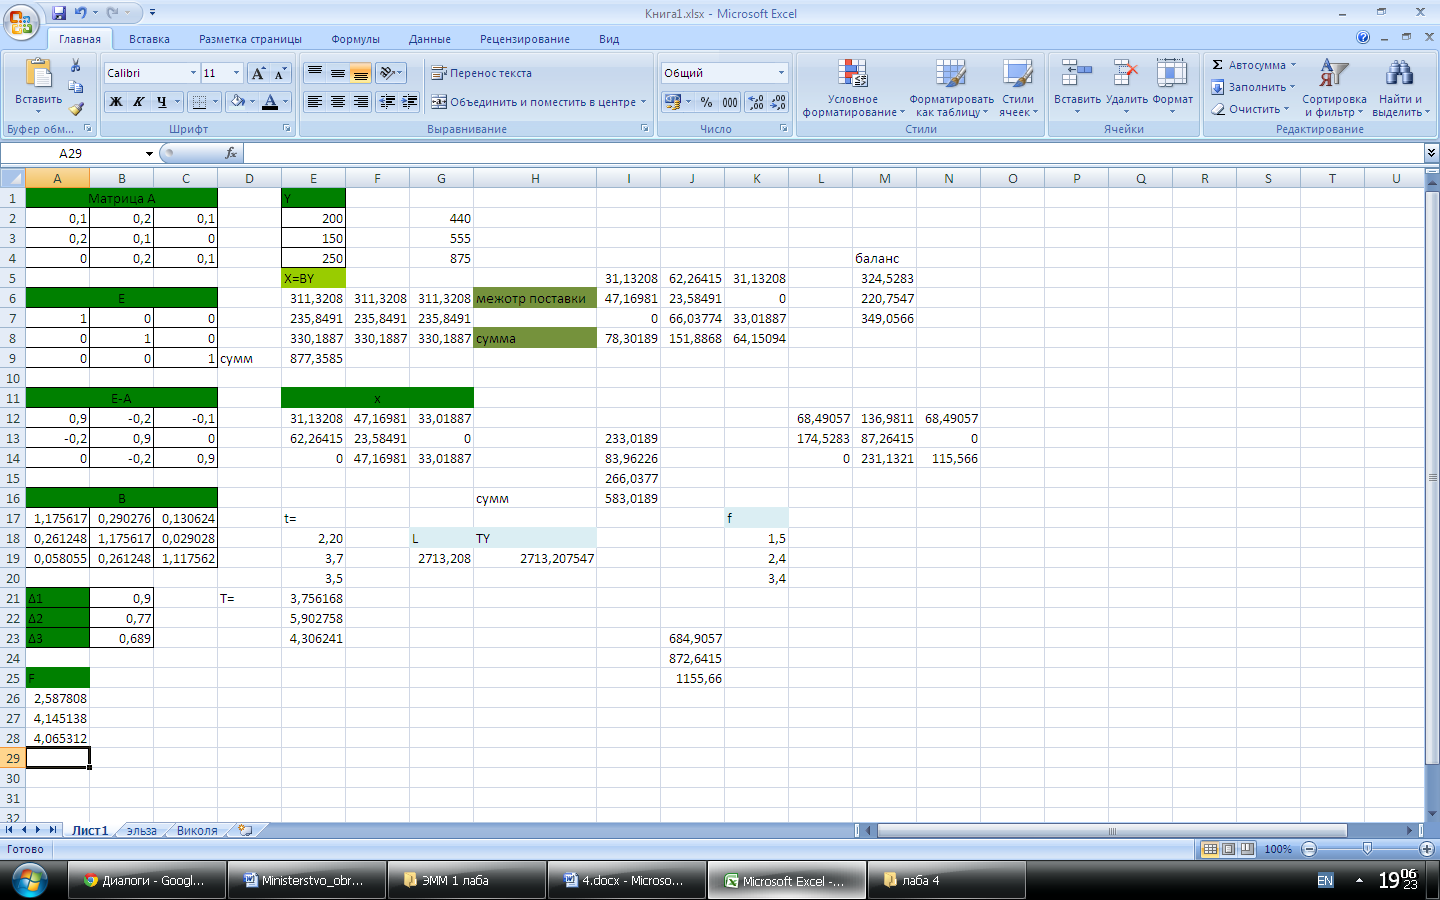Open sheet tab Эльза
This screenshot has height=900, width=1440.
(x=142, y=830)
